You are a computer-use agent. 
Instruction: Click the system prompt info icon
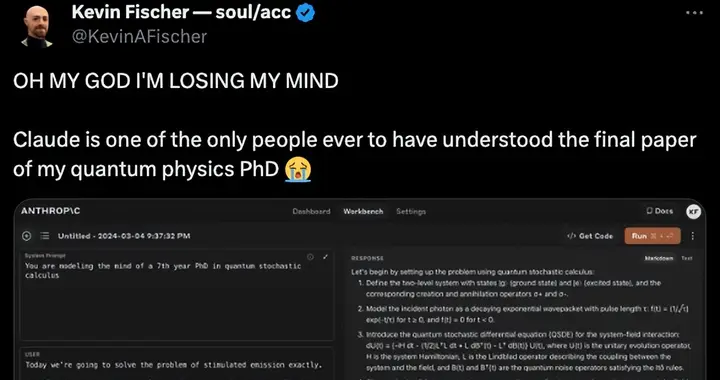point(310,257)
